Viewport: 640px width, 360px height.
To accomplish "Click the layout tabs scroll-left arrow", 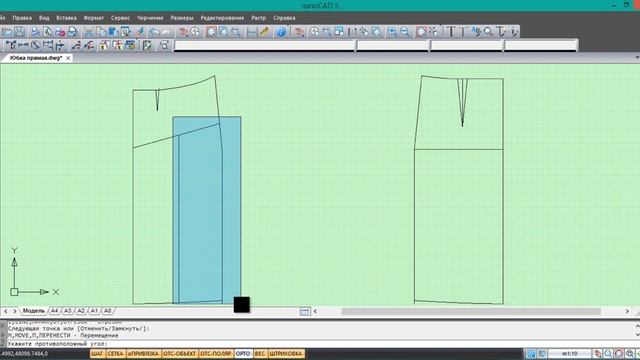I will pos(6,311).
